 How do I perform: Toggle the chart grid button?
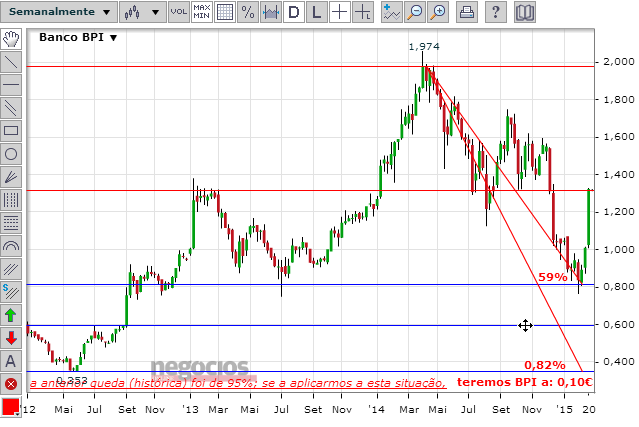pyautogui.click(x=225, y=12)
